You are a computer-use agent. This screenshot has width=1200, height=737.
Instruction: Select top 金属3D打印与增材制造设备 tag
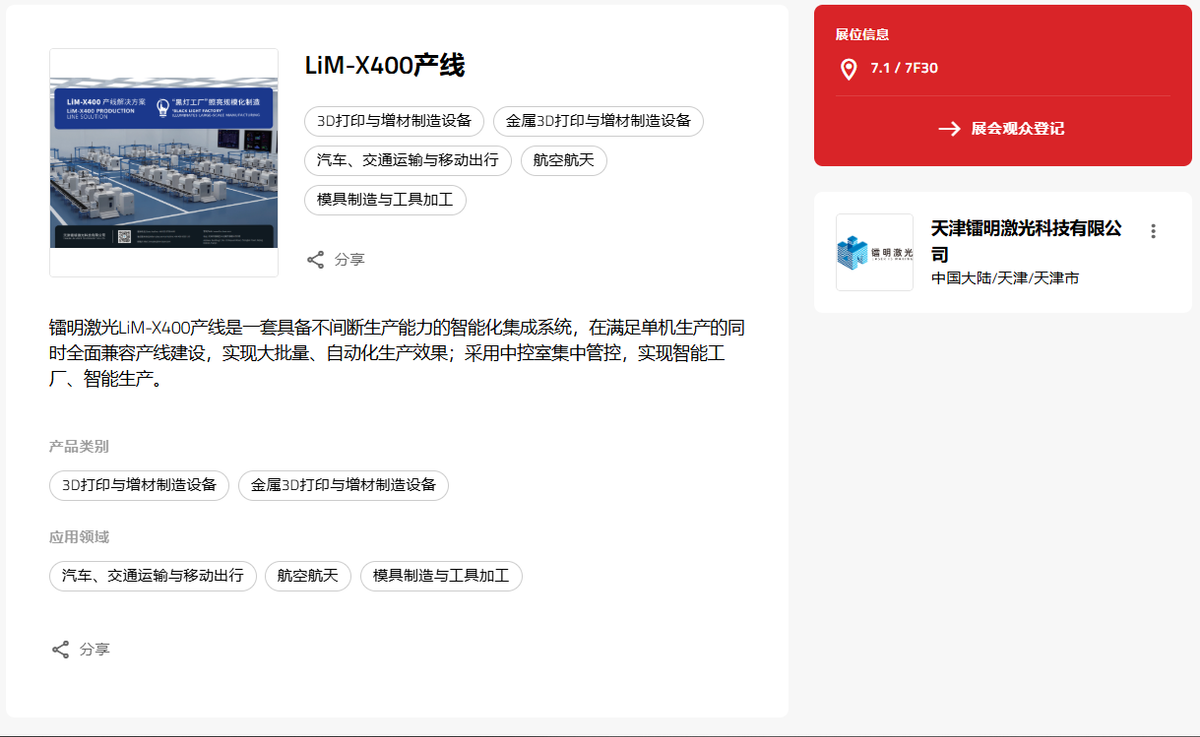tap(598, 121)
